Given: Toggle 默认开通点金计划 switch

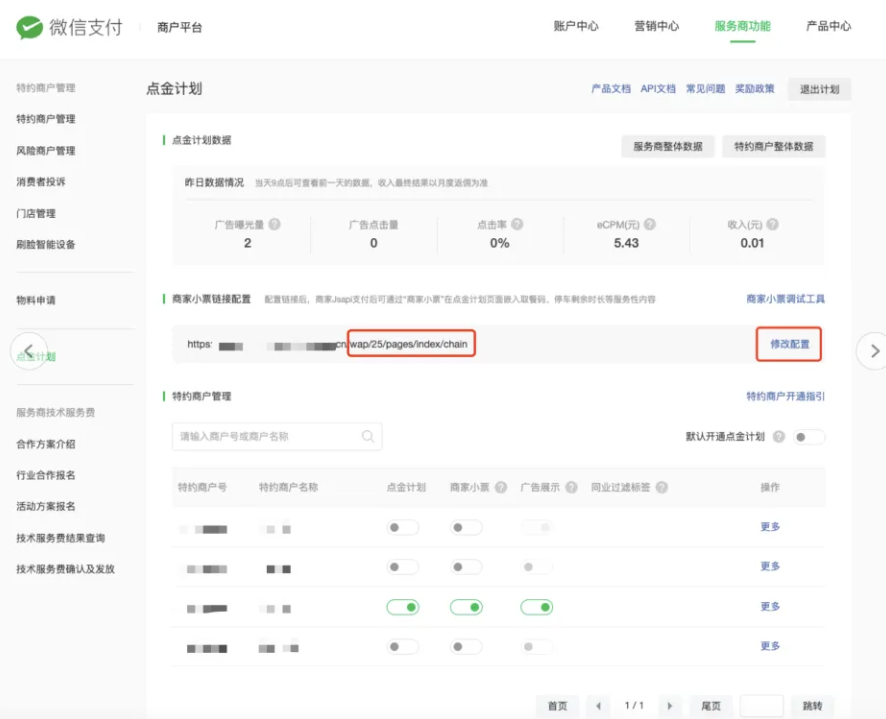Looking at the screenshot, I should (809, 437).
